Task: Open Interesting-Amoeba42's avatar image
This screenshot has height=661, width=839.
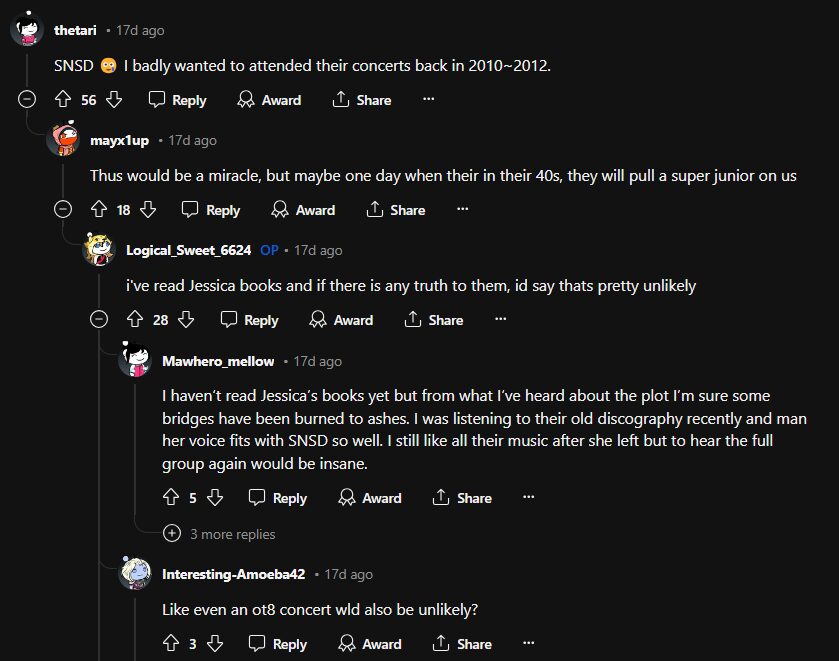Action: tap(135, 574)
